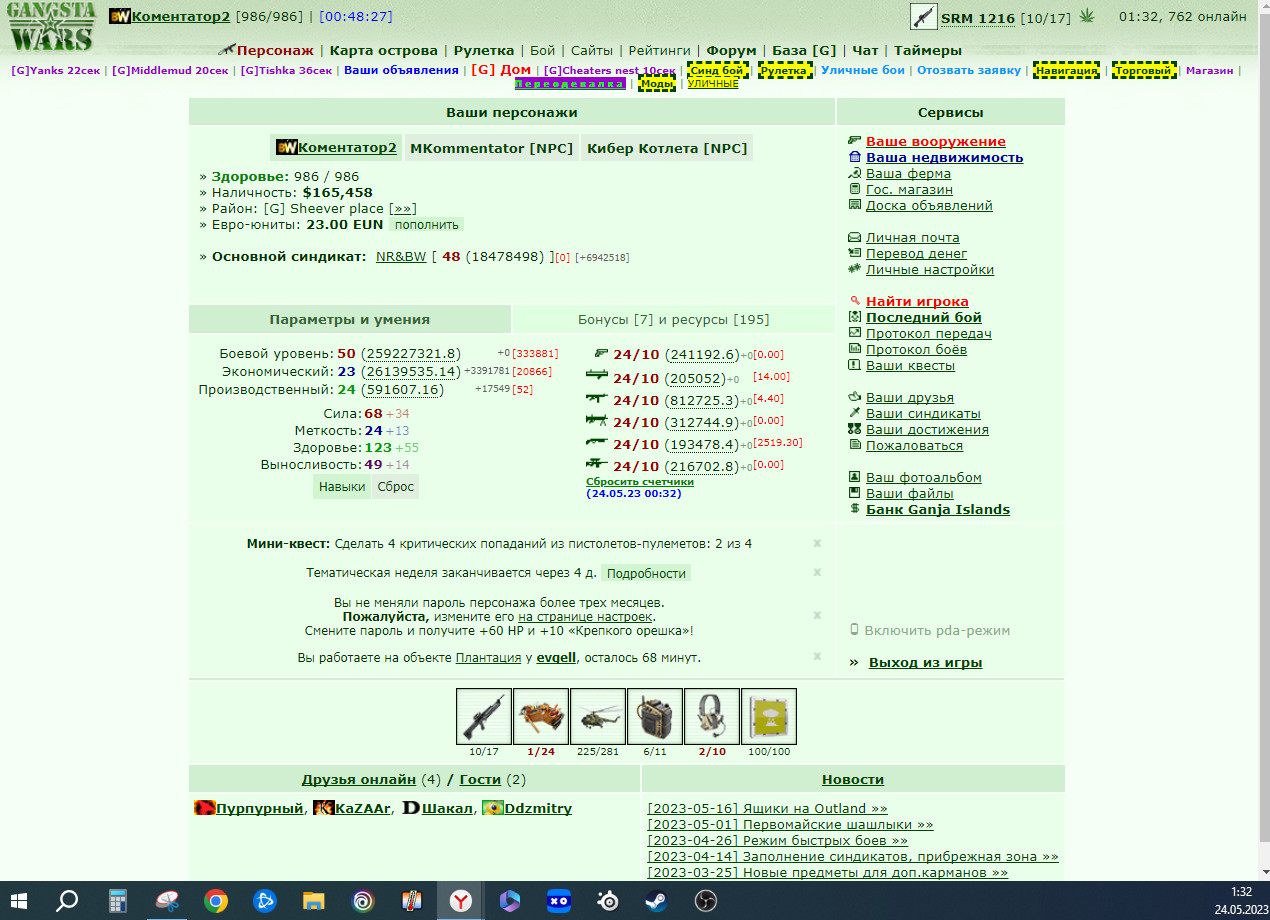Select the Коментатор2 character tab
1270x920 pixels.
pos(336,148)
